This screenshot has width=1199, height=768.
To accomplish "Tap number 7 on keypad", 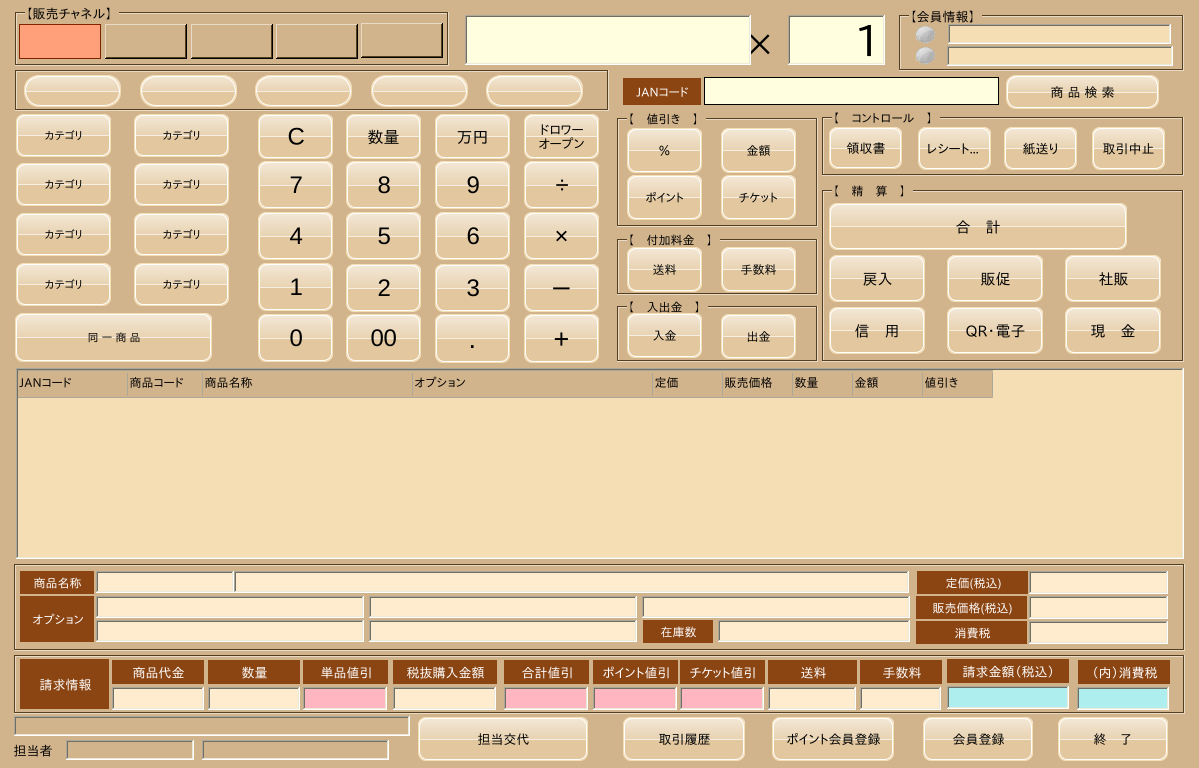I will click(295, 185).
